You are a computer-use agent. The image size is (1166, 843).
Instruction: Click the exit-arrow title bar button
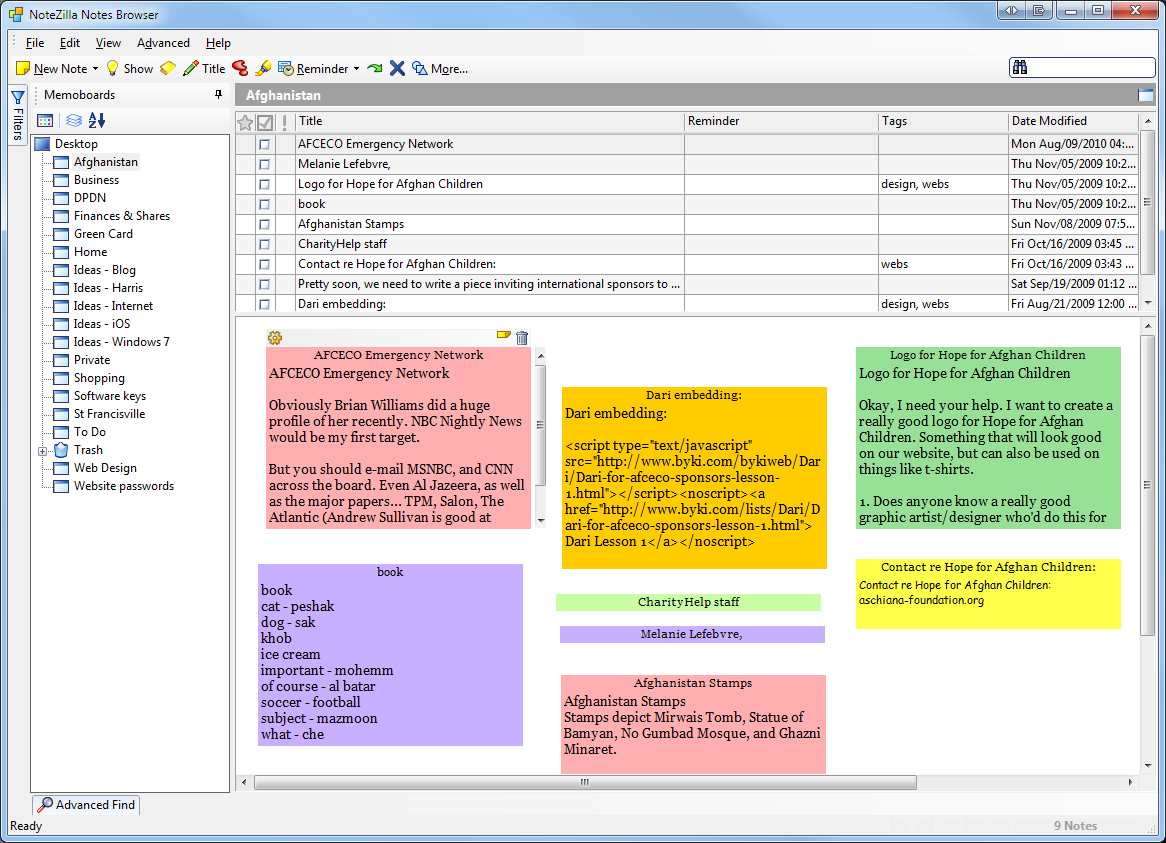[1039, 10]
